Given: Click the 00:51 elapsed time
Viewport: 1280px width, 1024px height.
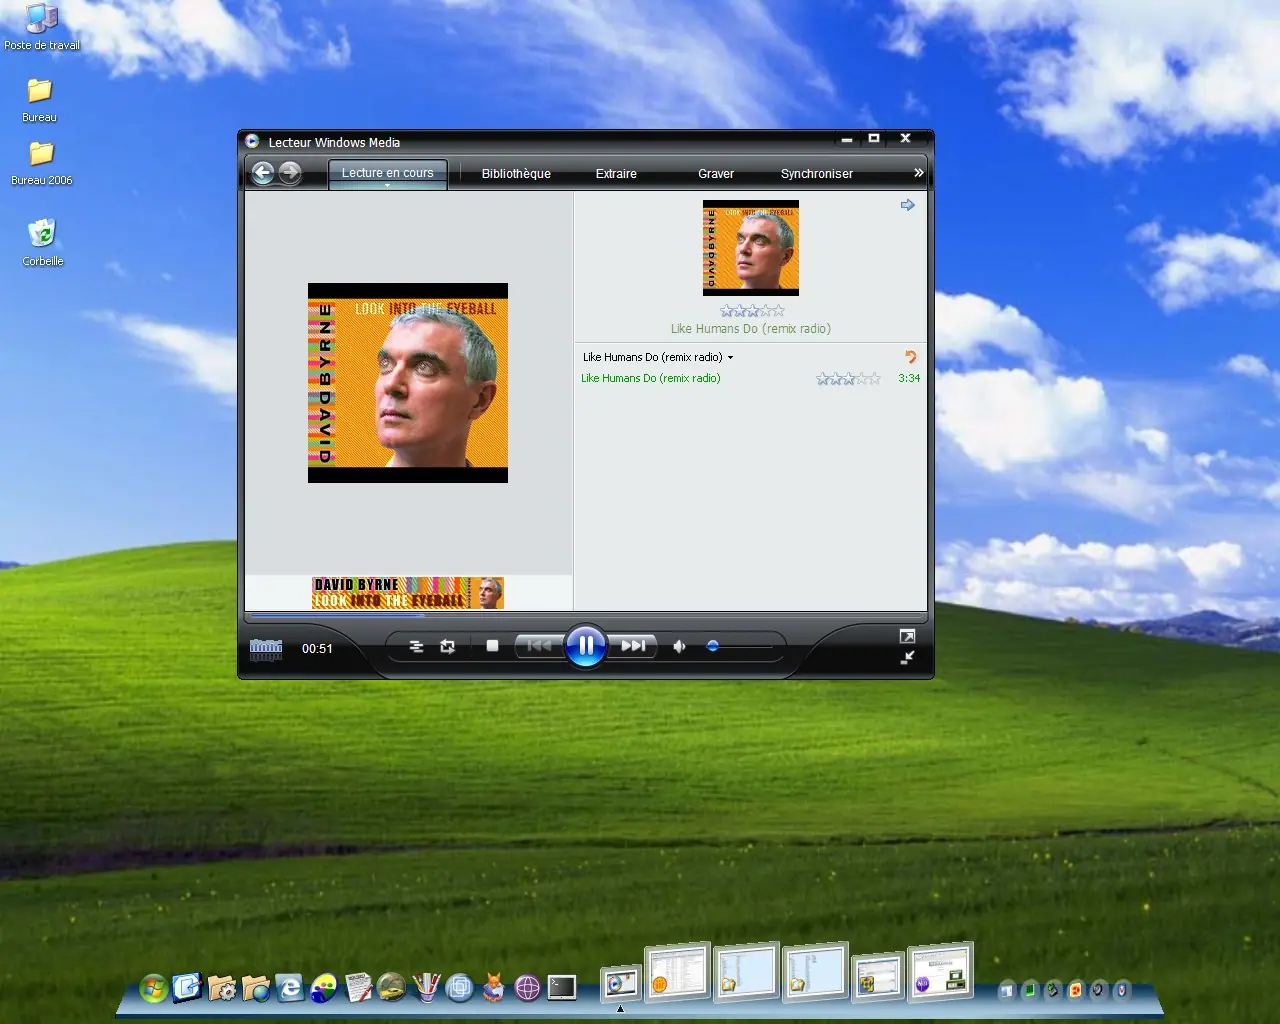Looking at the screenshot, I should tap(317, 649).
